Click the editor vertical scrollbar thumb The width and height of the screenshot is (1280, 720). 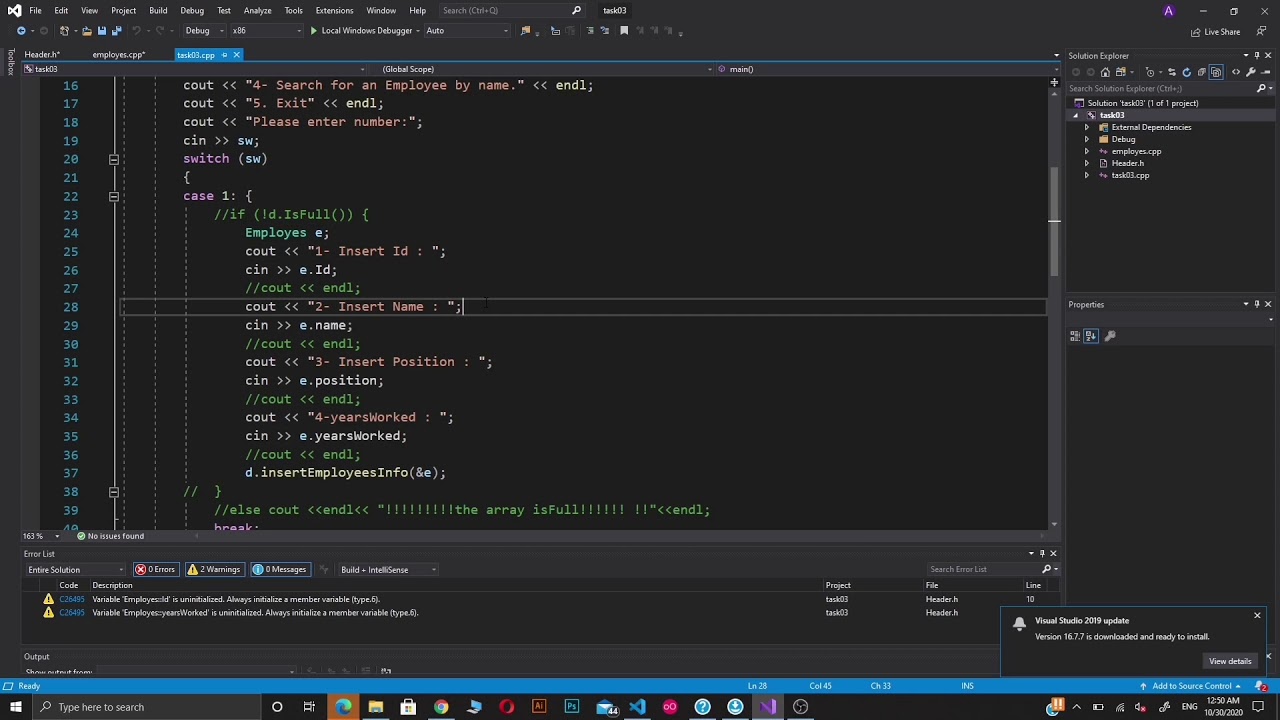tap(1054, 221)
